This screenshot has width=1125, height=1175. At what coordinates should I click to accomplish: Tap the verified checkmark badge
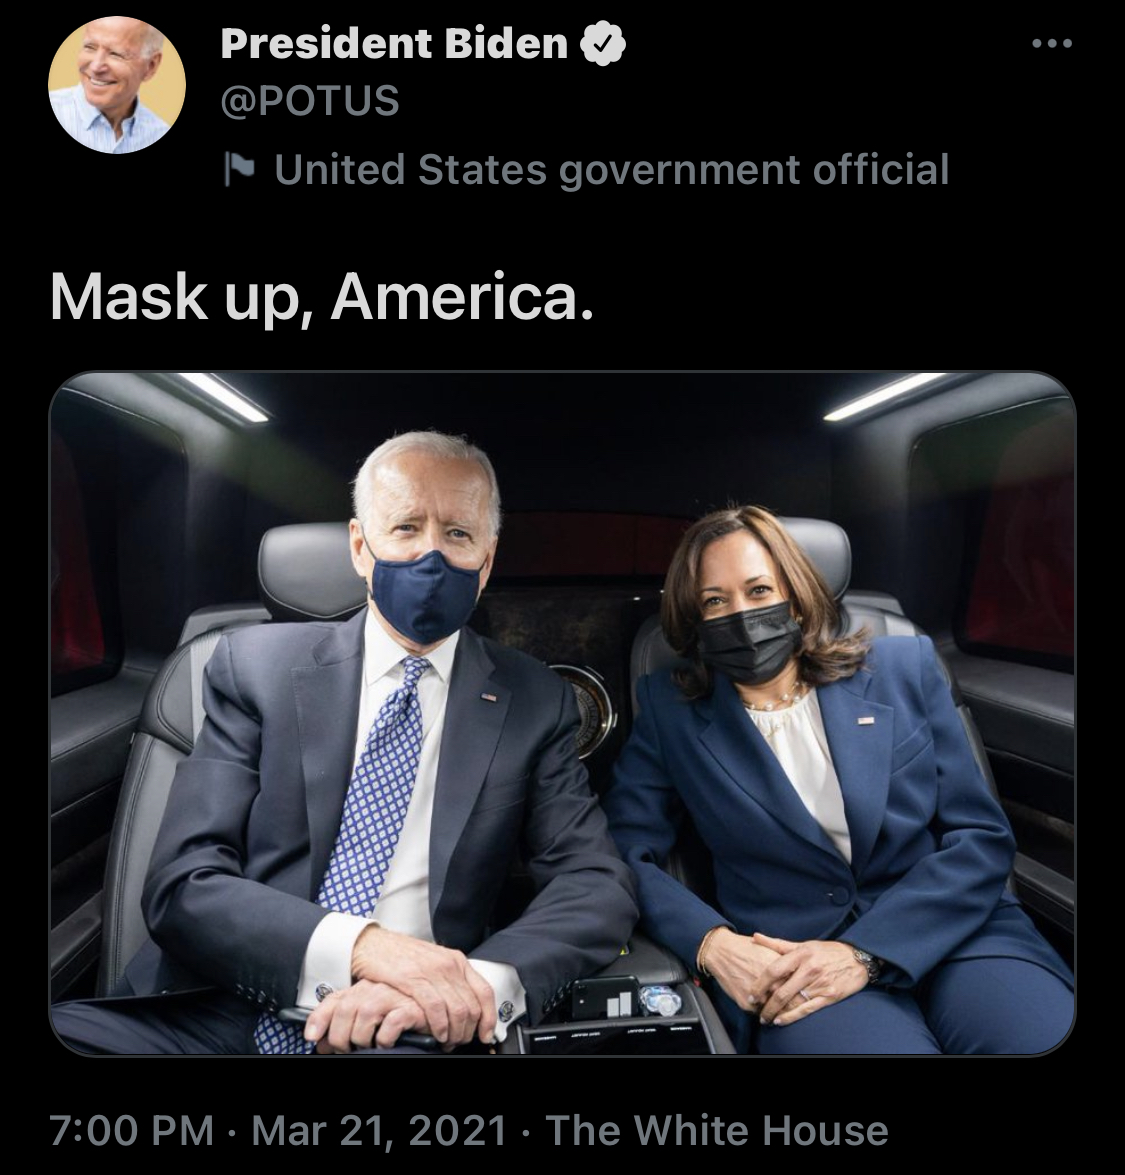coord(603,44)
